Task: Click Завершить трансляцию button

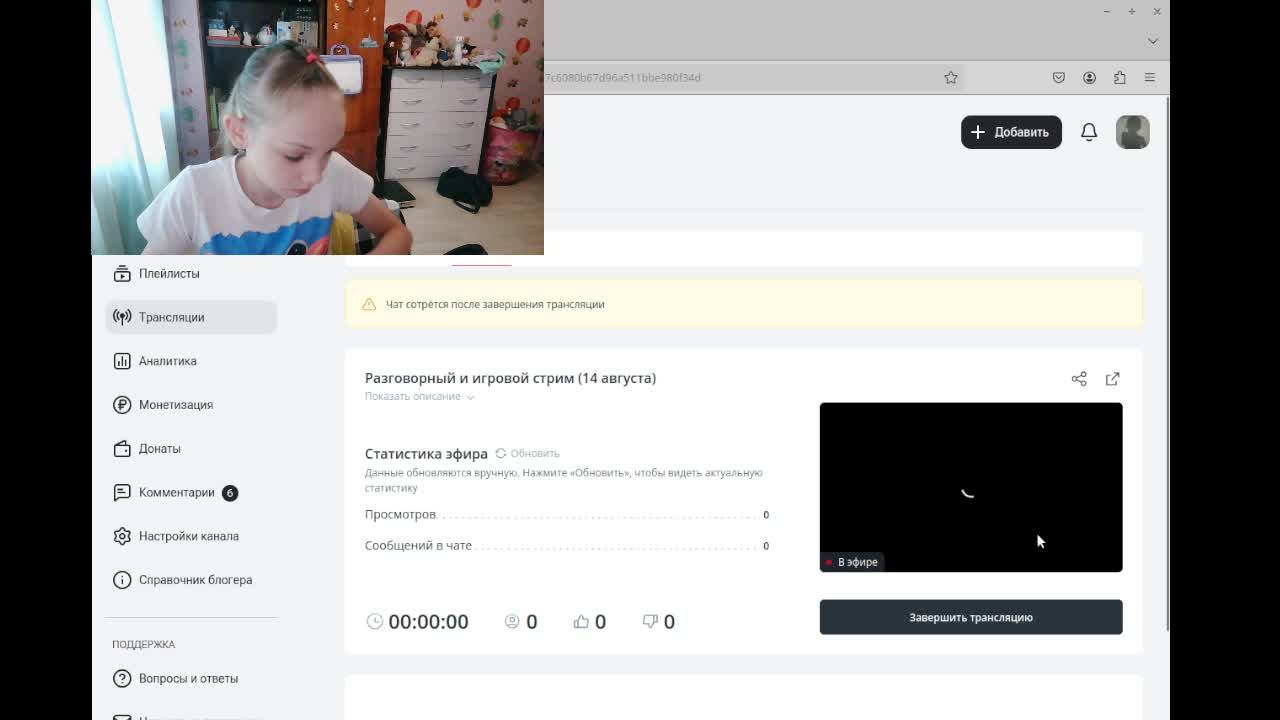Action: tap(971, 617)
